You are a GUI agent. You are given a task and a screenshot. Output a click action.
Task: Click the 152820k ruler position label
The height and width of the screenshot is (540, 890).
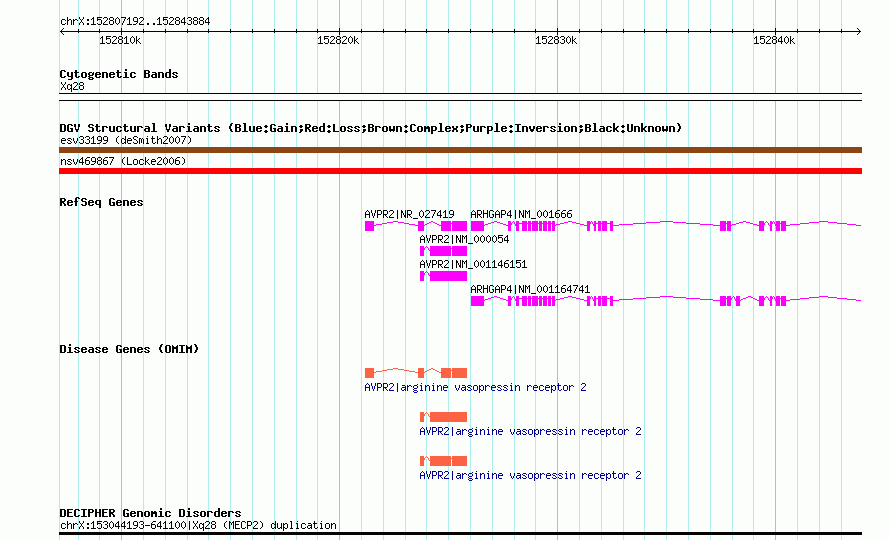pos(338,40)
